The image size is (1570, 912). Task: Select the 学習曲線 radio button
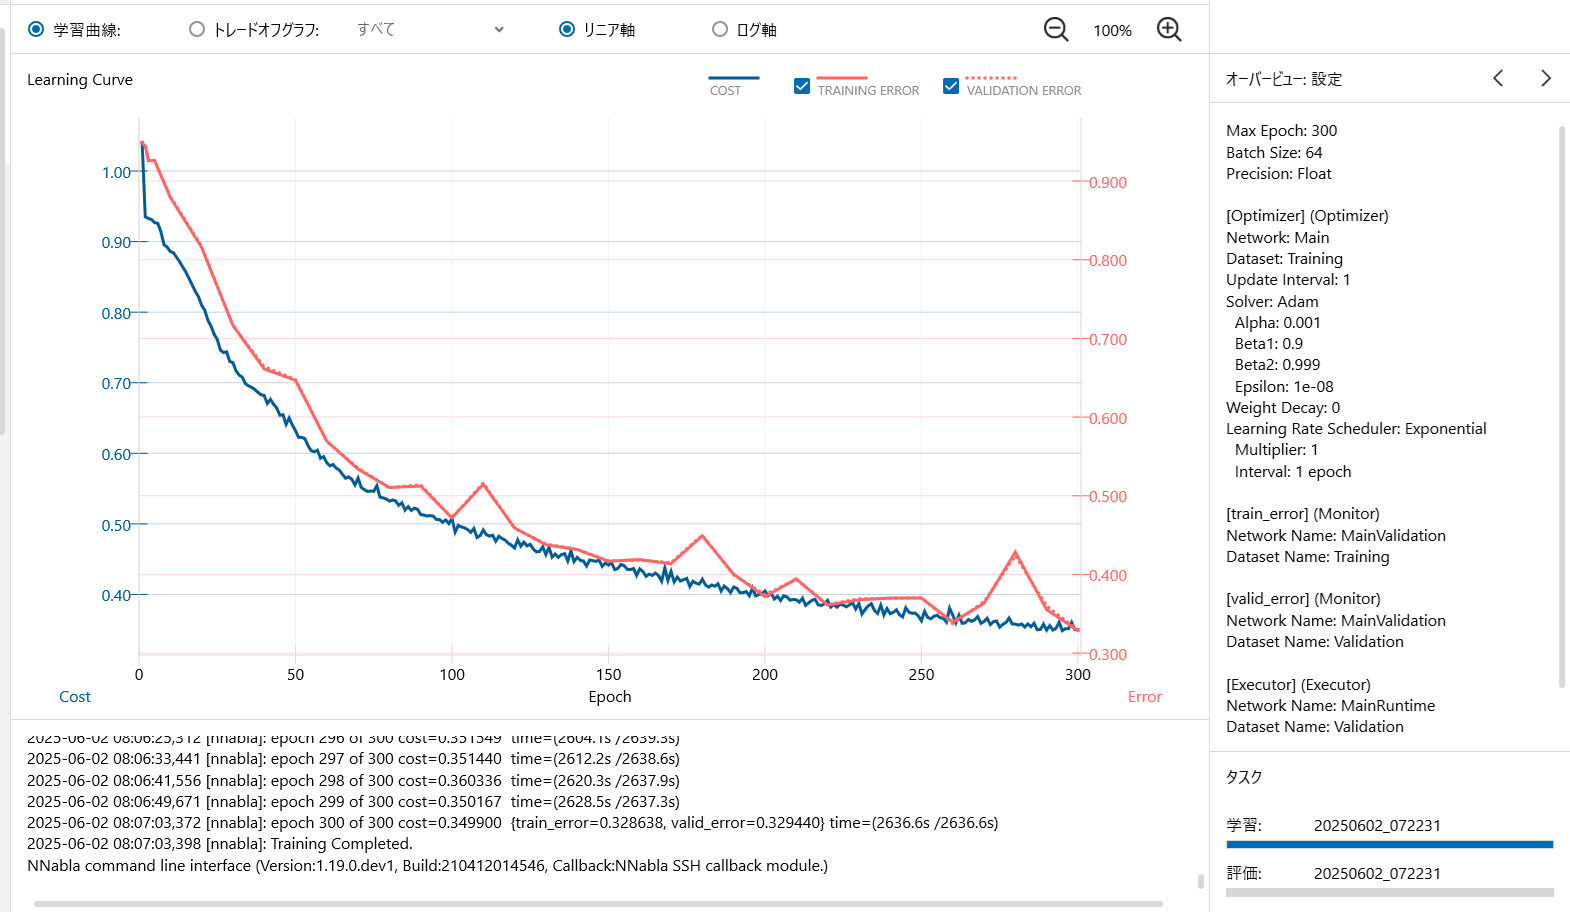36,30
